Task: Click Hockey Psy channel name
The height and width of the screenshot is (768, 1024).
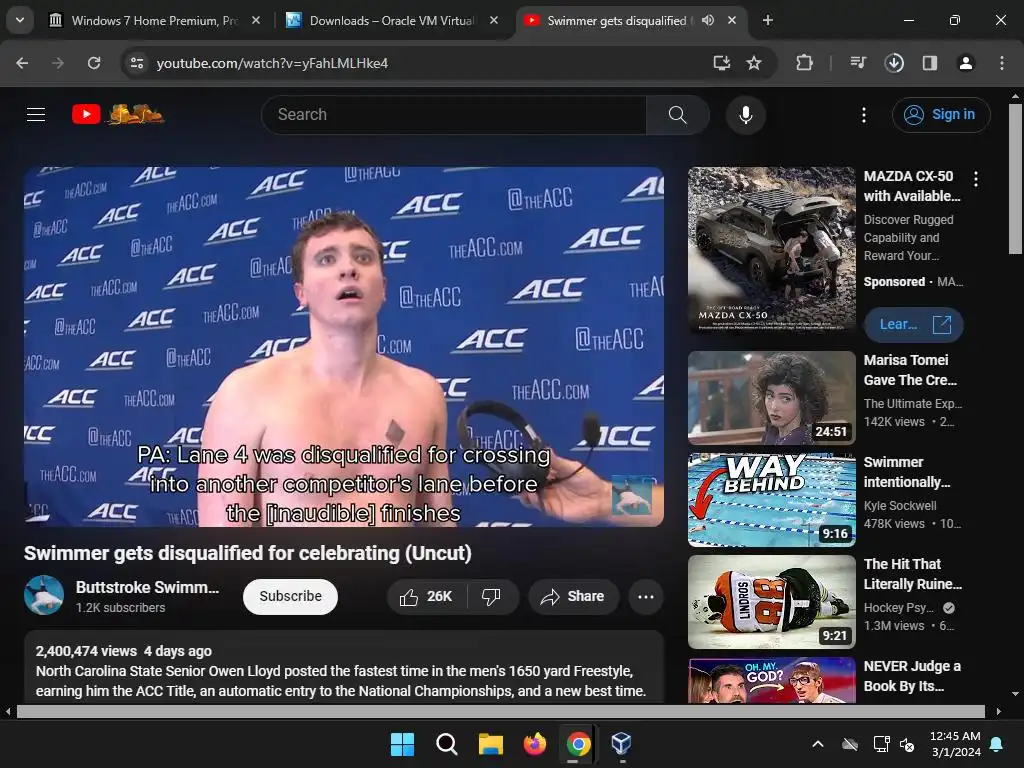Action: point(899,608)
